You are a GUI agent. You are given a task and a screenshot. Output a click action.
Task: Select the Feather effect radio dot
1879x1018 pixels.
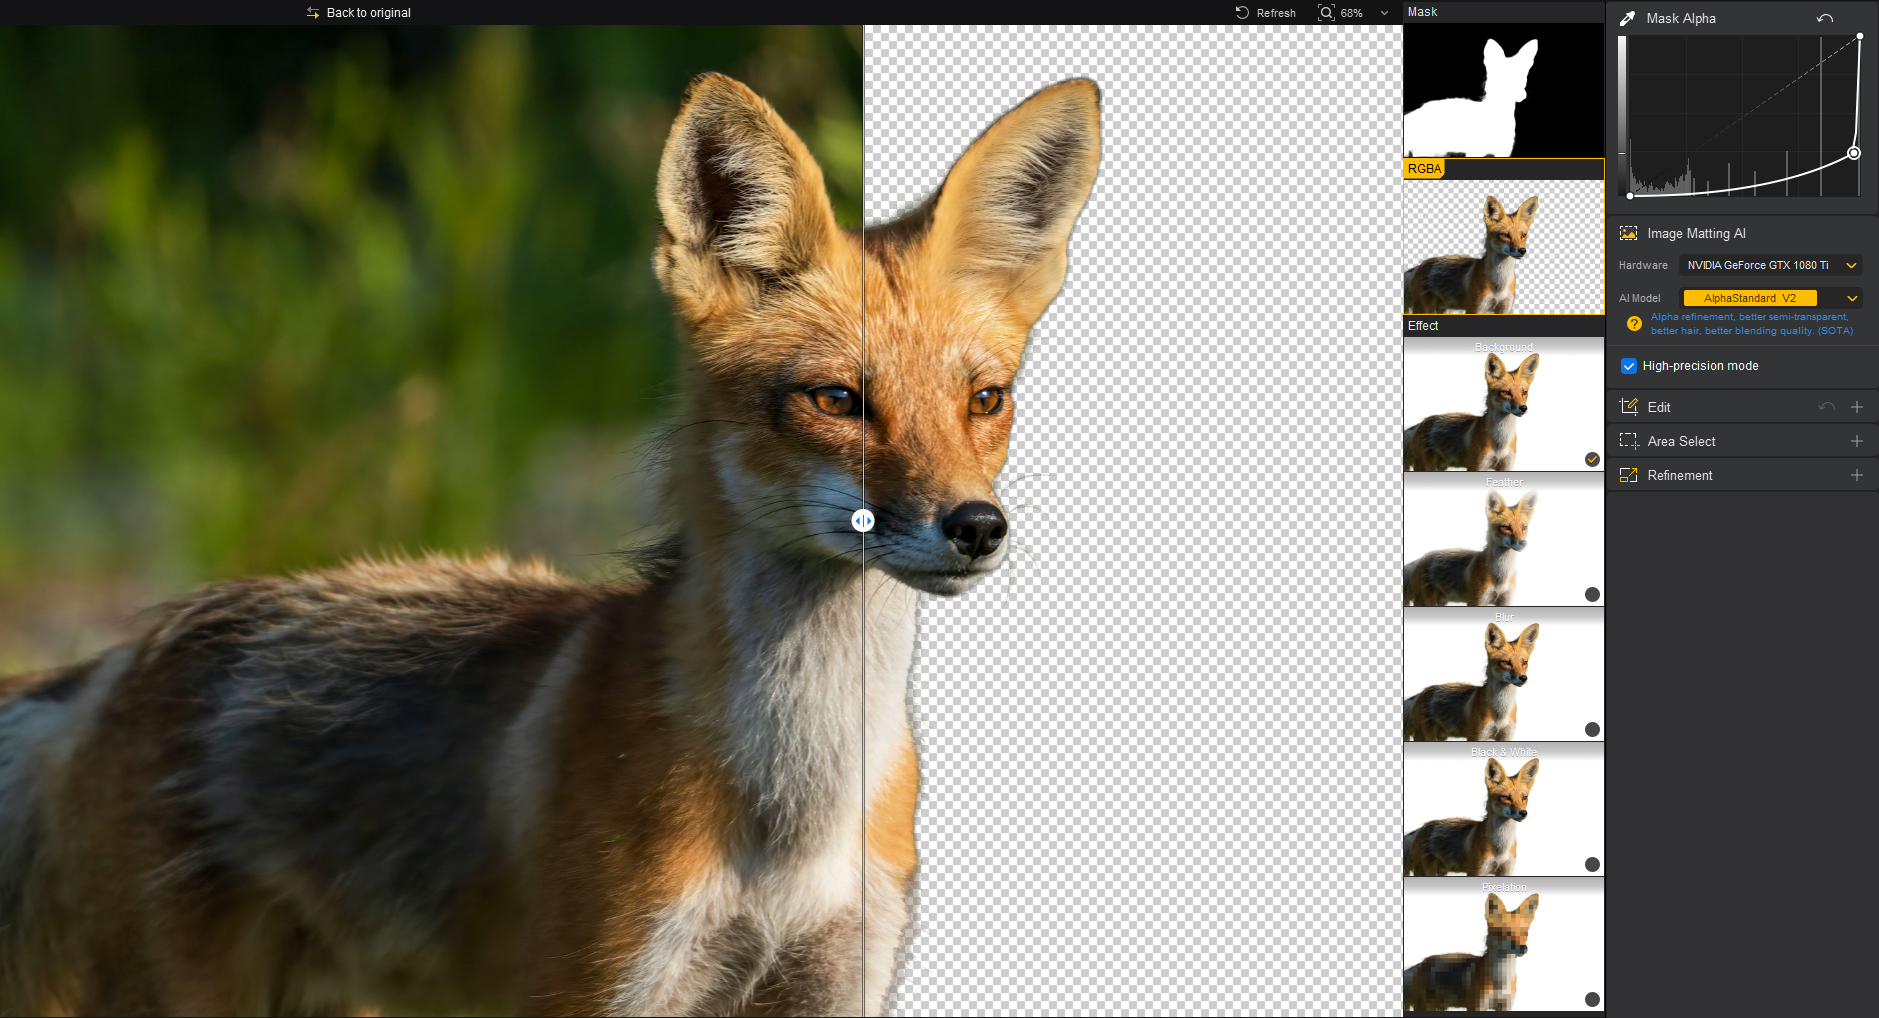1592,594
